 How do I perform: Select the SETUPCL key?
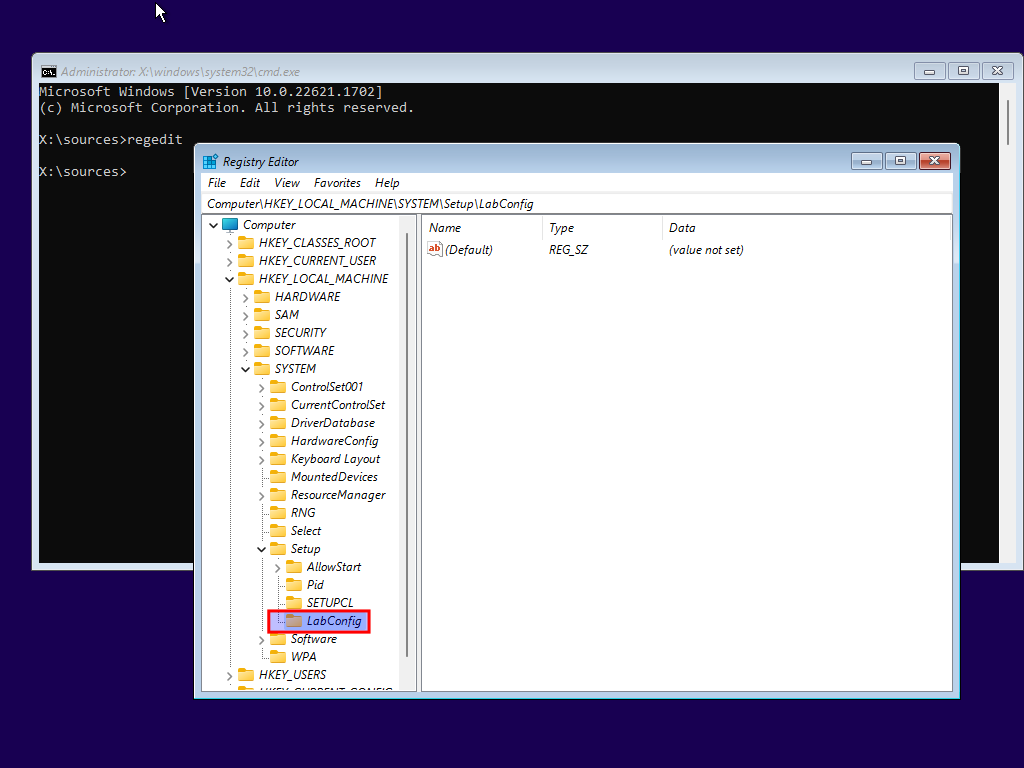[x=330, y=603]
